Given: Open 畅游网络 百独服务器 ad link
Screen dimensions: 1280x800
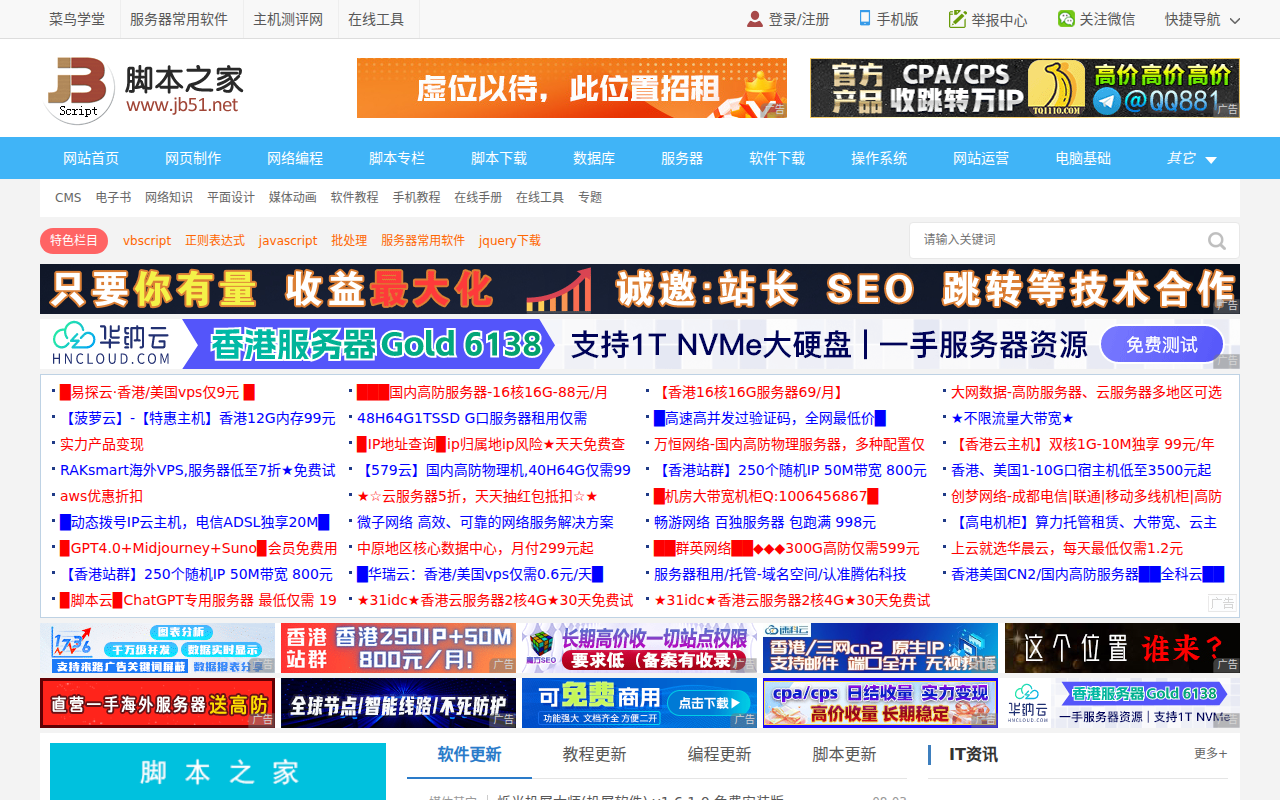Looking at the screenshot, I should coord(765,522).
